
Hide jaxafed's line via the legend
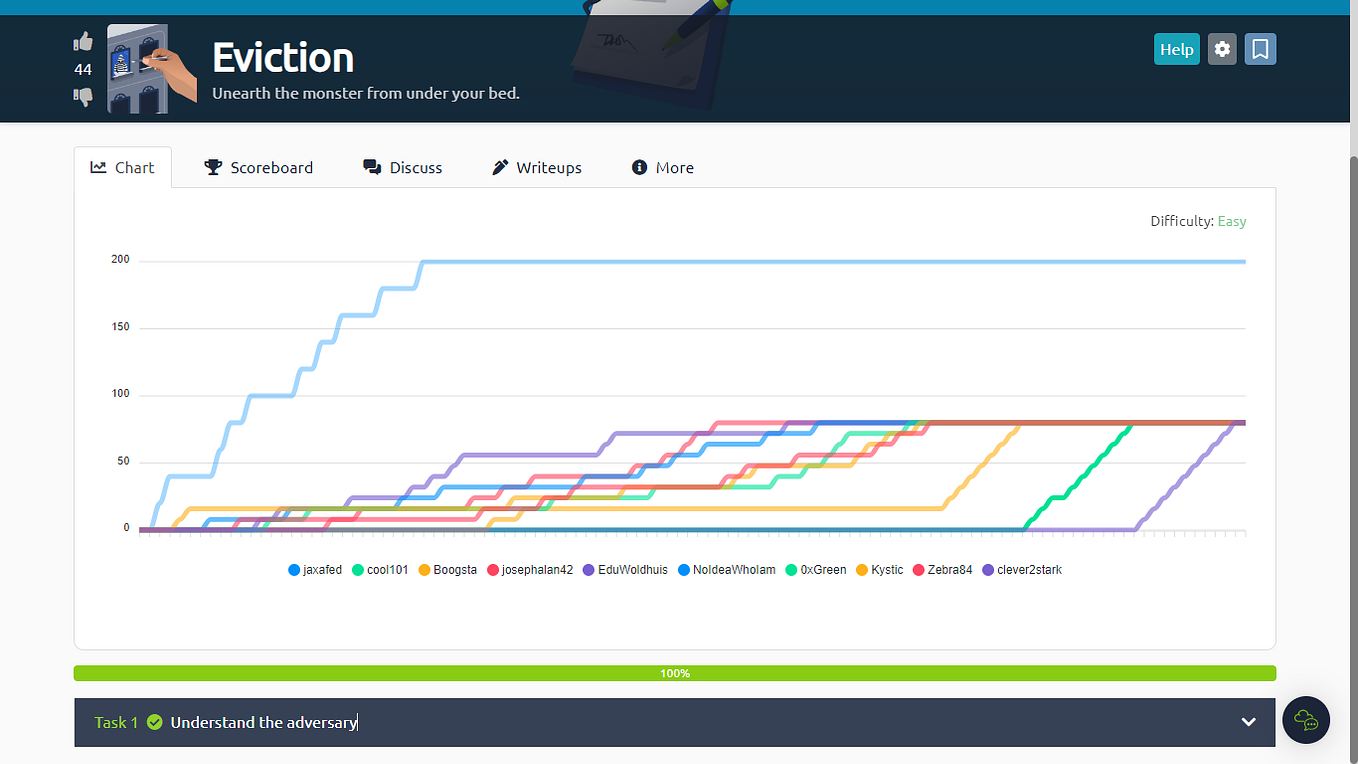[315, 569]
